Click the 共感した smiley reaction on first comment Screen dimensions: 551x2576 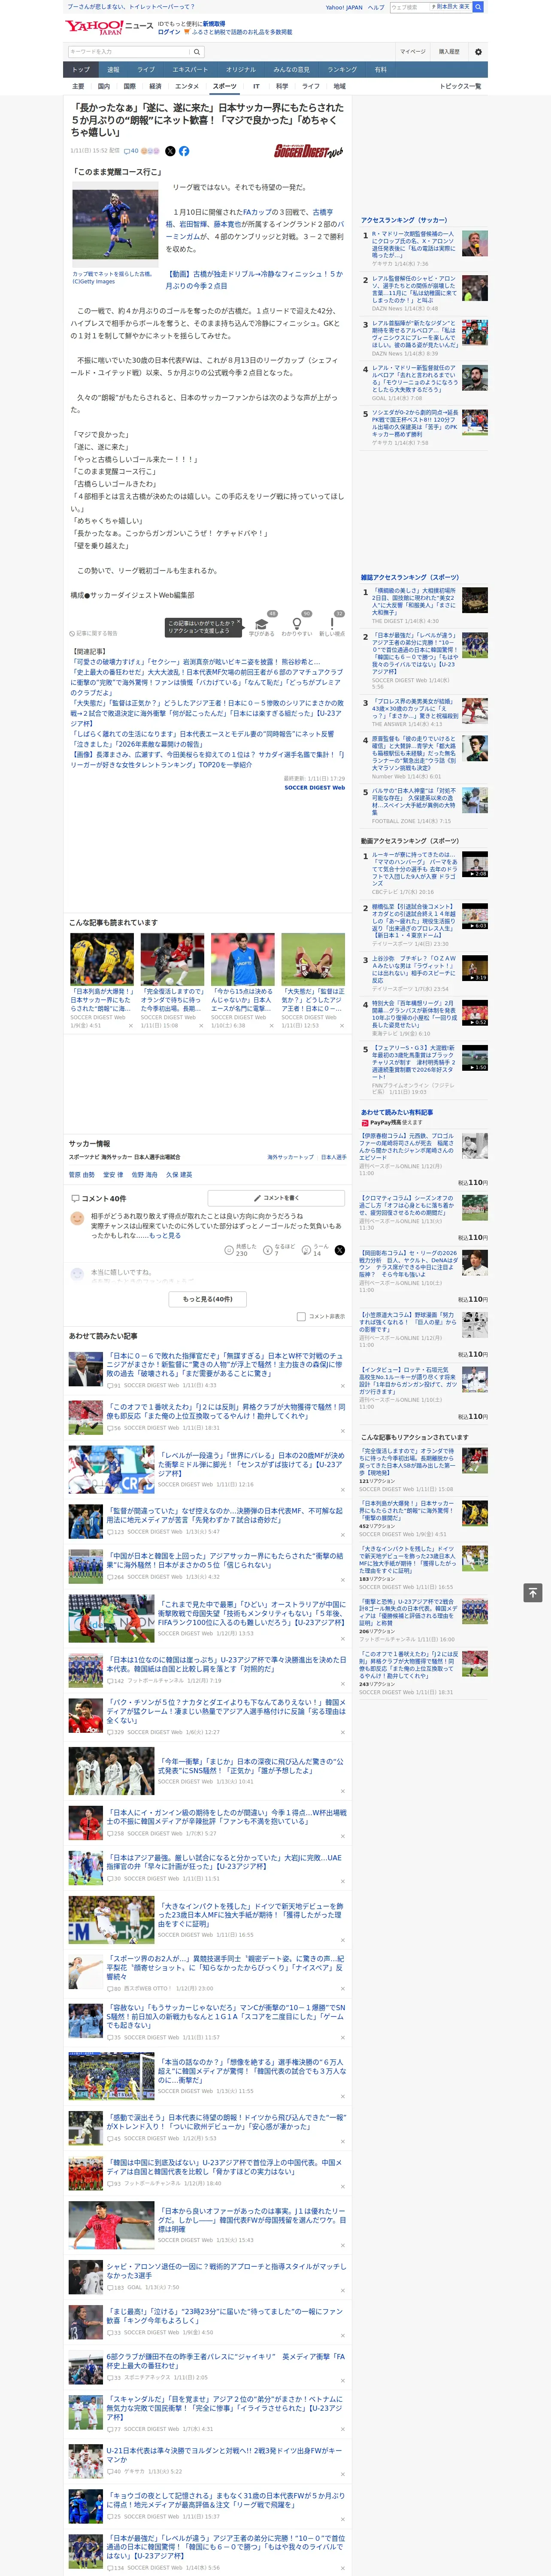tap(230, 1250)
